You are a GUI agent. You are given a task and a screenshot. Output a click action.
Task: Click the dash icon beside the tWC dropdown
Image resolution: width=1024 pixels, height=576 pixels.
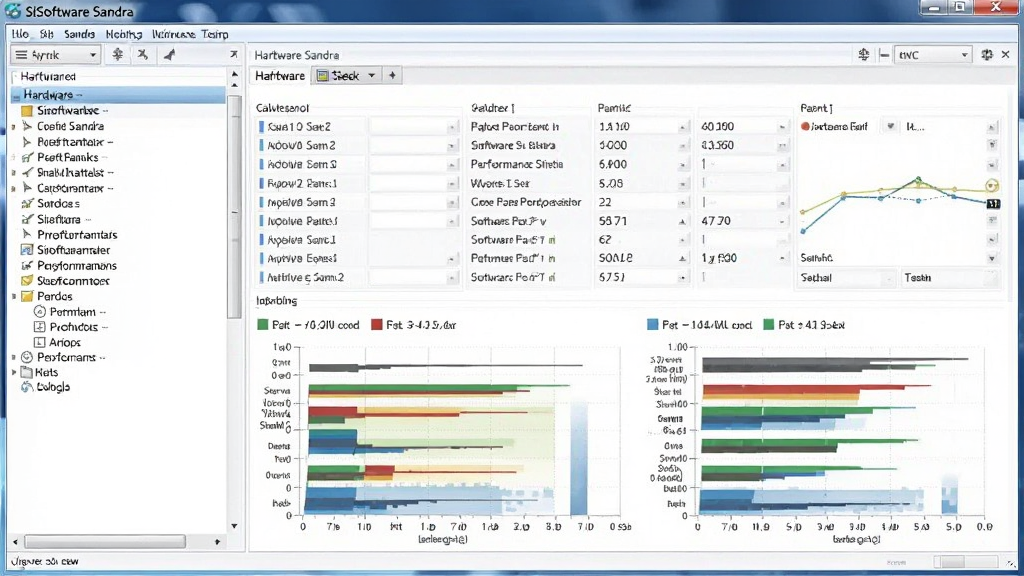[x=884, y=55]
